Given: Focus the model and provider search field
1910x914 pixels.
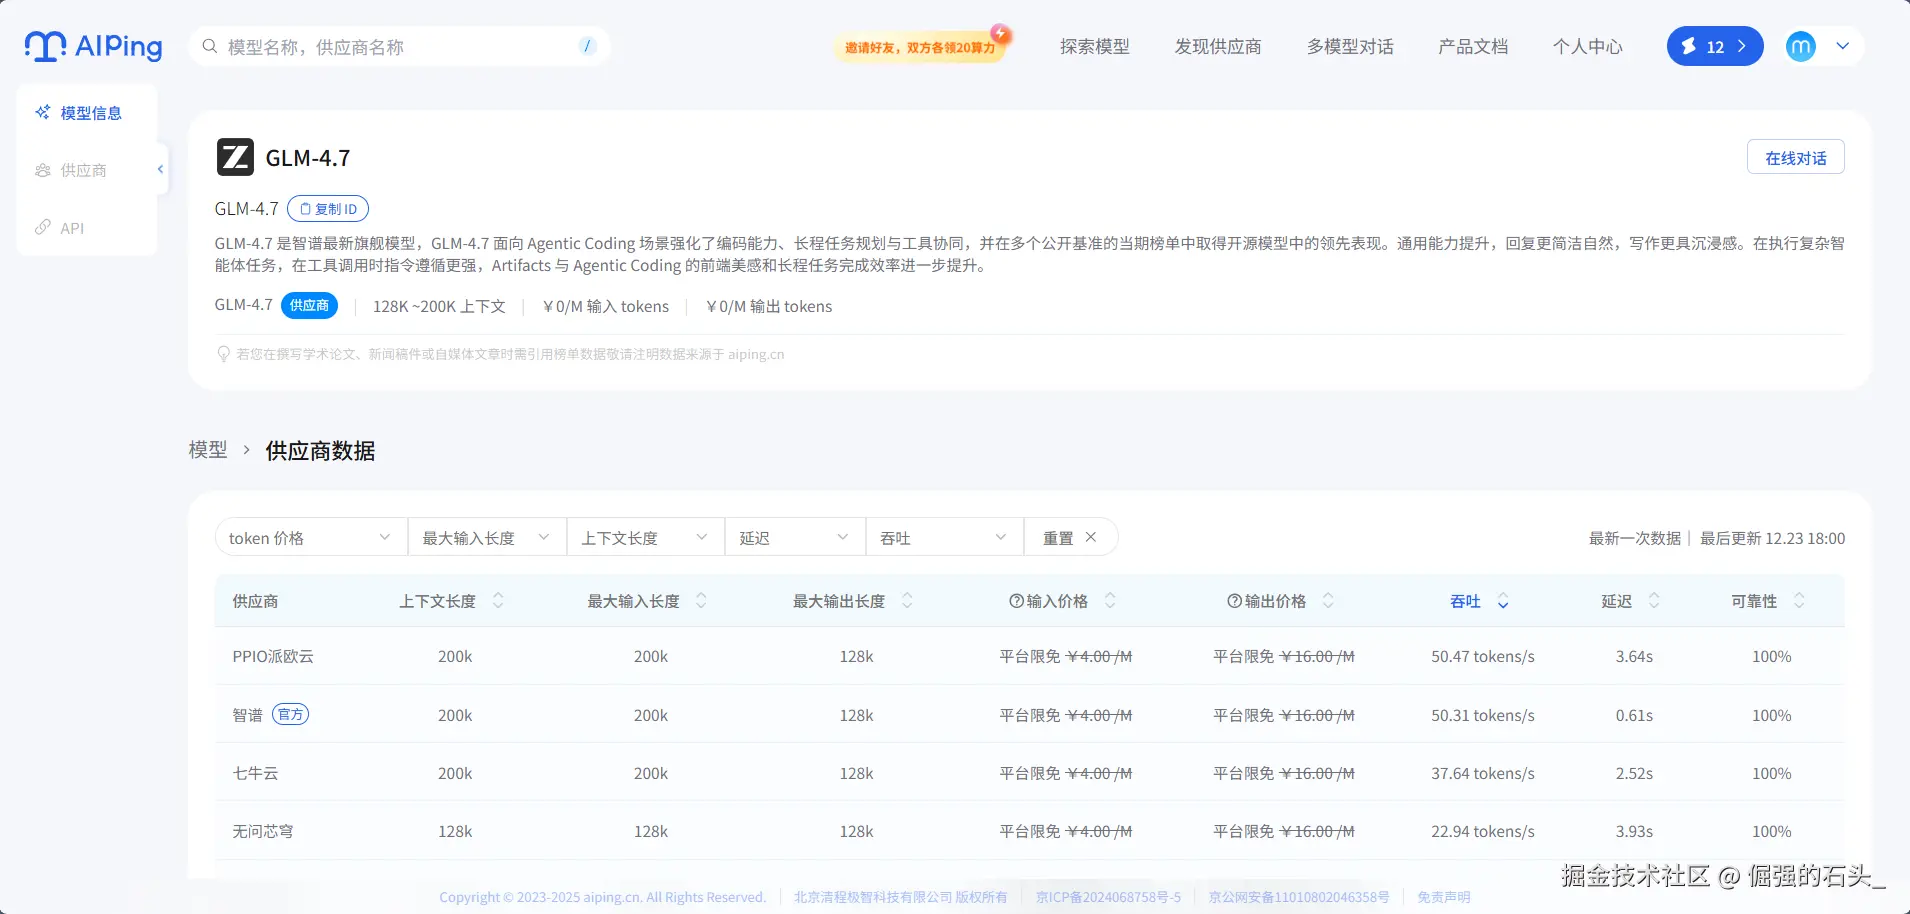Looking at the screenshot, I should (400, 46).
